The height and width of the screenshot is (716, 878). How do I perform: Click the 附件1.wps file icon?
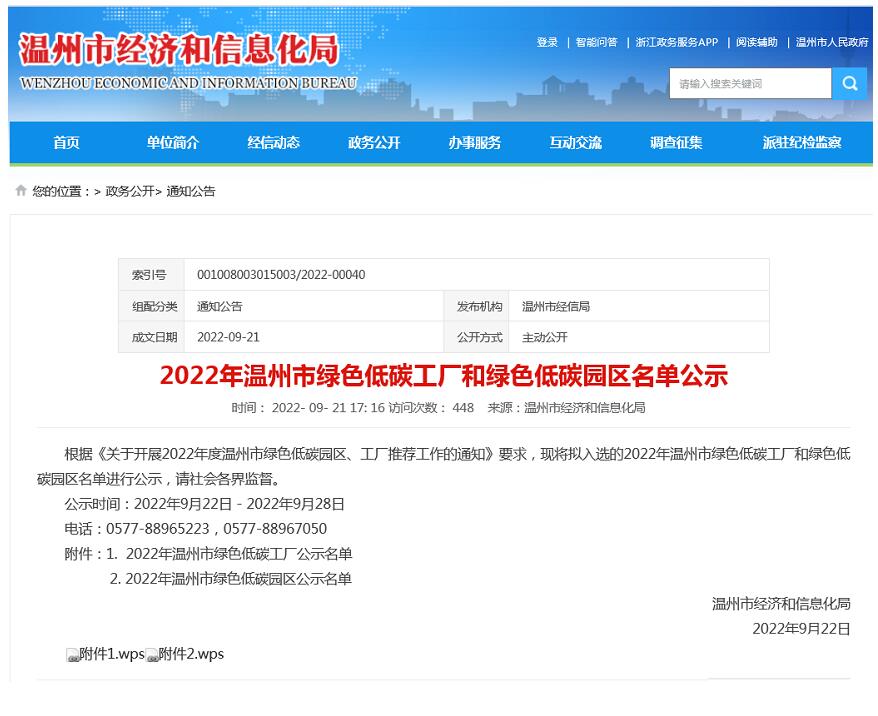pos(72,655)
